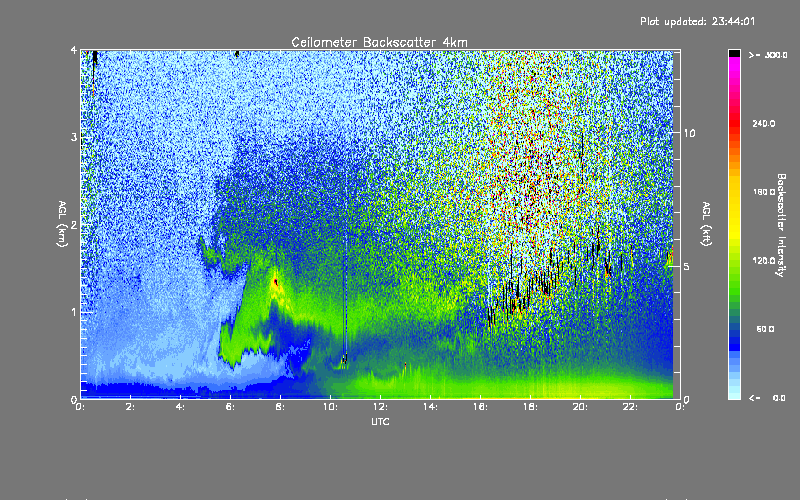The image size is (800, 500).
Task: Click the '180.0' colorbar value
Action: (x=764, y=192)
